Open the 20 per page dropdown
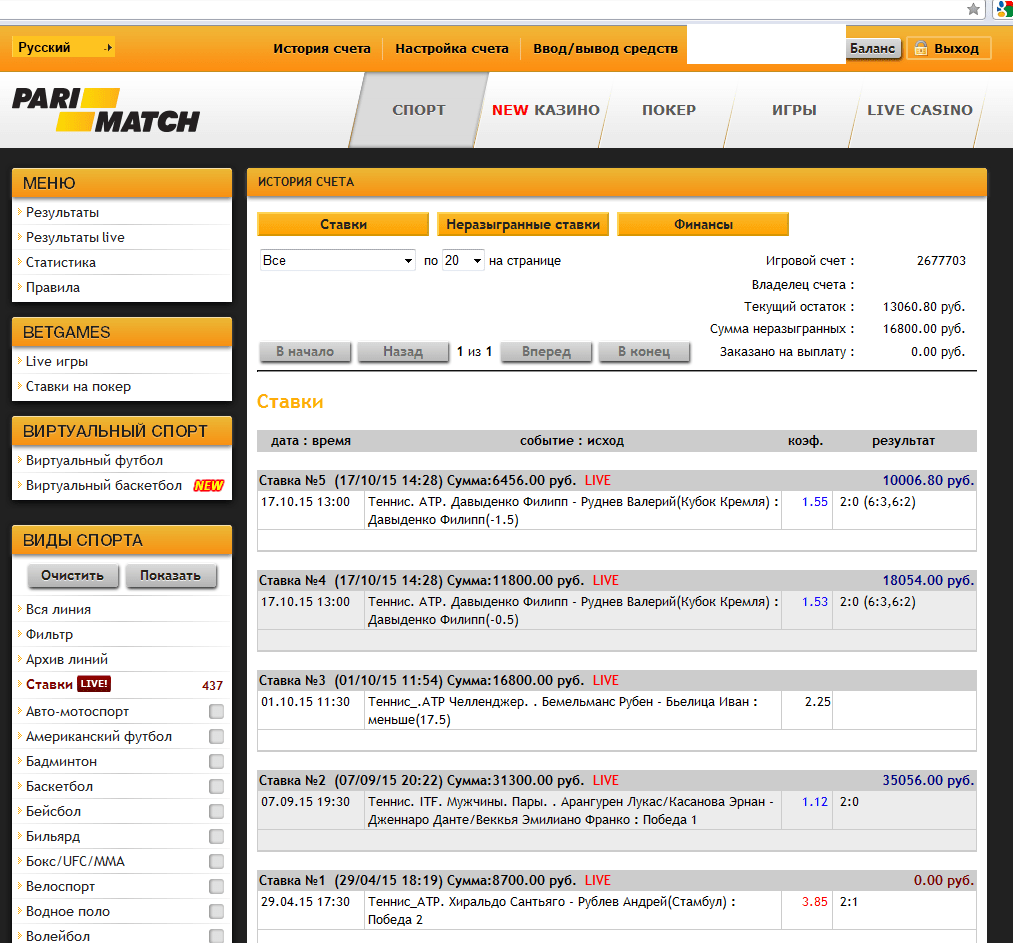Viewport: 1013px width, 943px height. tap(464, 260)
